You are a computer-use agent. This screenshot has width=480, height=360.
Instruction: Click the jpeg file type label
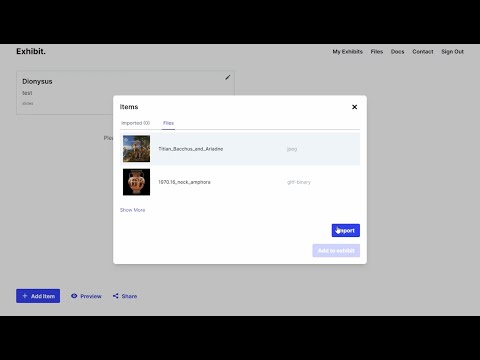tap(292, 149)
